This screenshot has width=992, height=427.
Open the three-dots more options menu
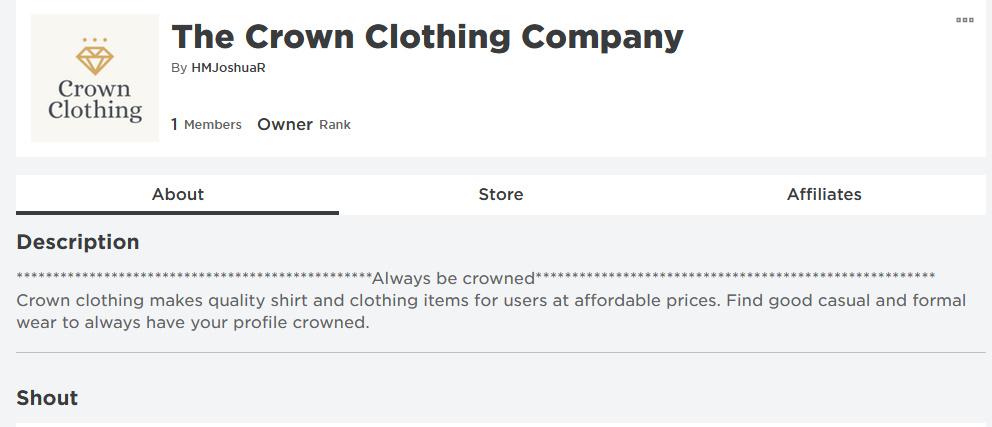coord(965,20)
